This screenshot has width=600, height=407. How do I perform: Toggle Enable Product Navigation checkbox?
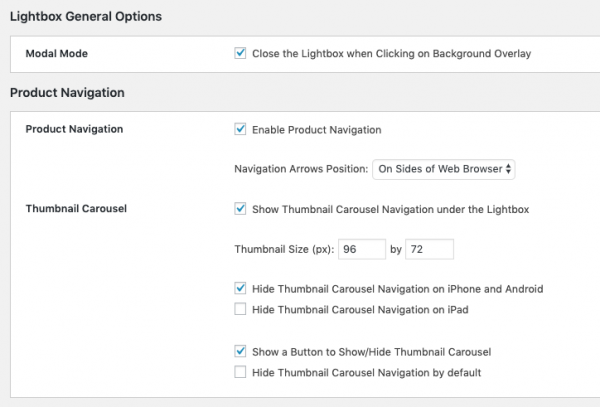point(240,129)
